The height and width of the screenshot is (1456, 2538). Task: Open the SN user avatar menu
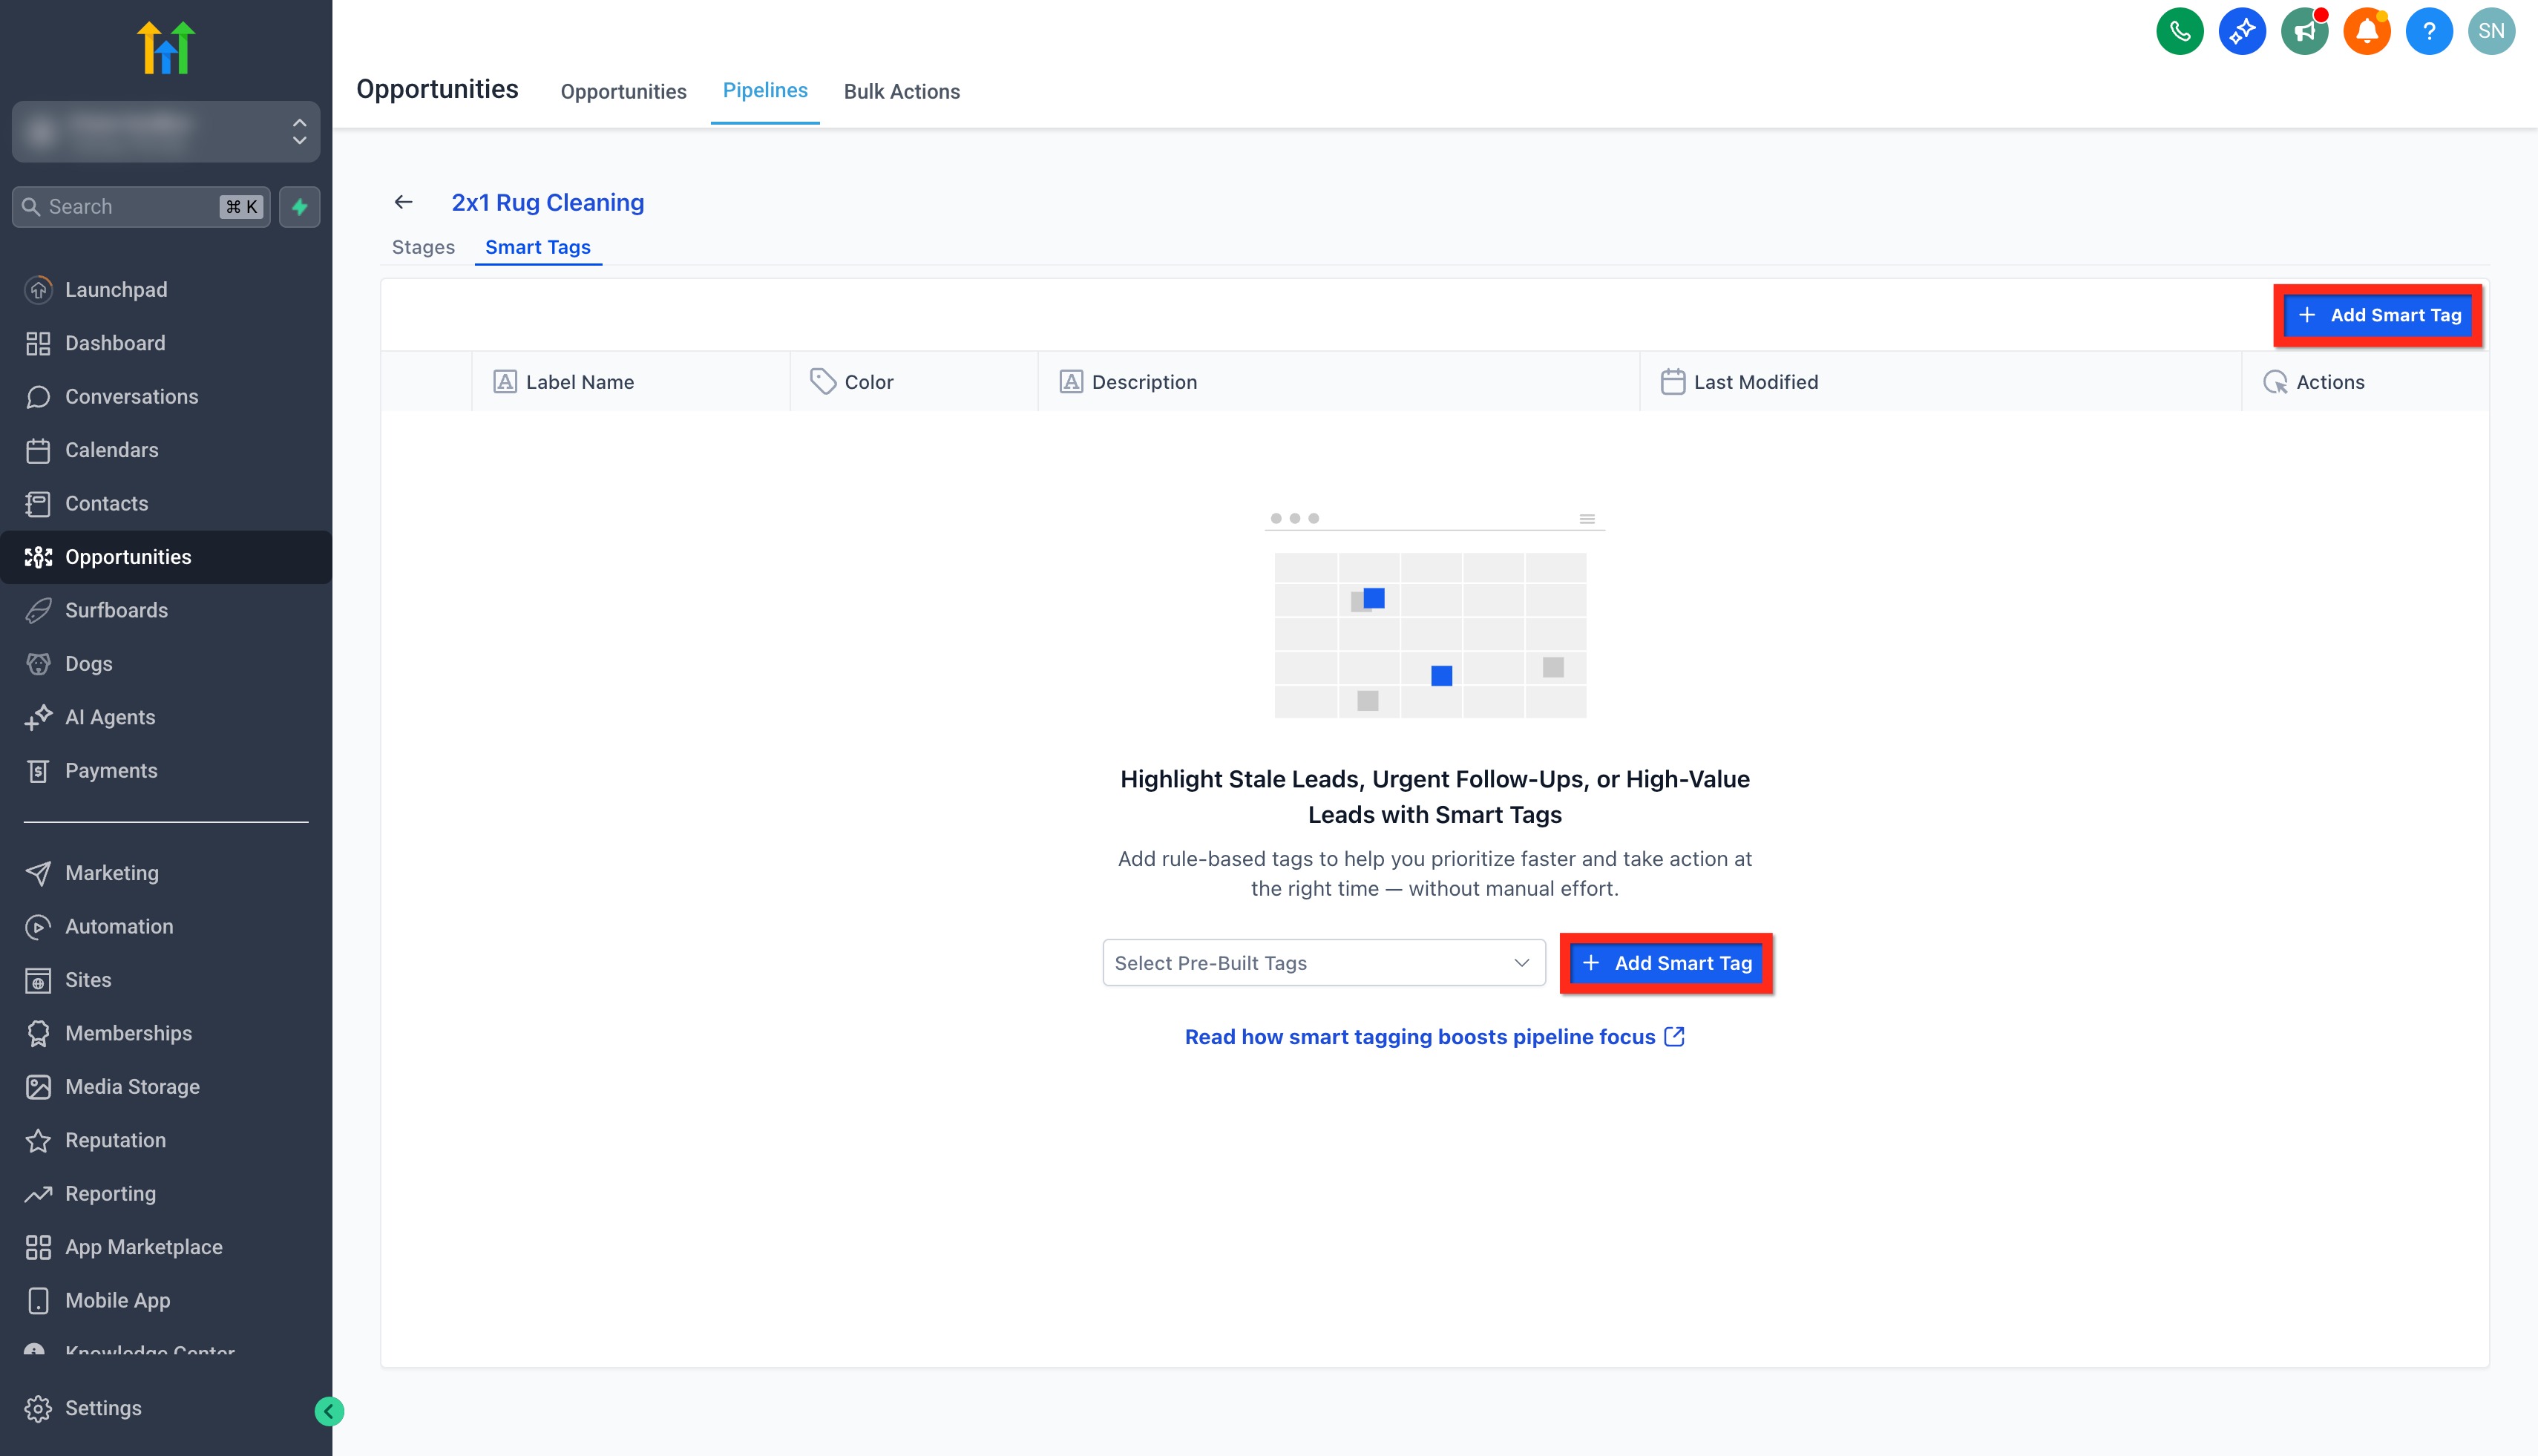coord(2490,31)
